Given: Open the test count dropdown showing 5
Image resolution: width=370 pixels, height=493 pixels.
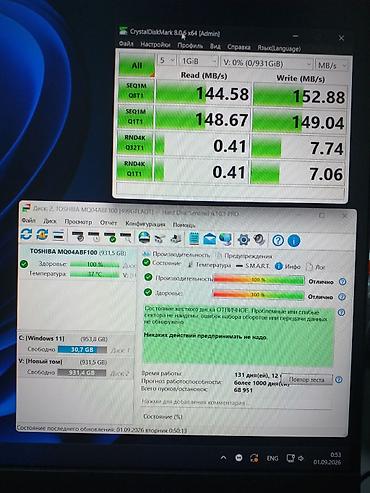Looking at the screenshot, I should click(x=166, y=60).
